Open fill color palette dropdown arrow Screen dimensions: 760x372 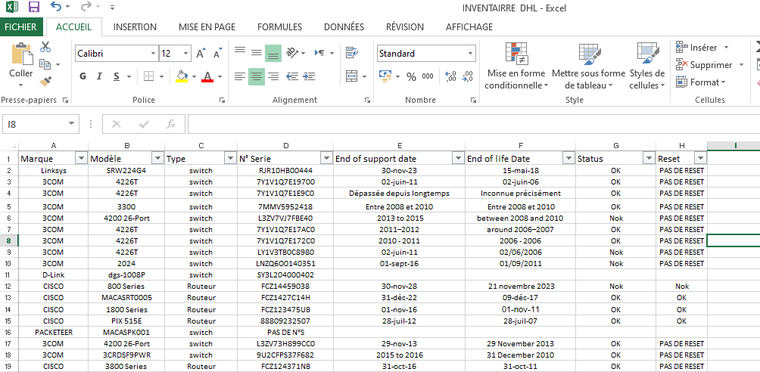(x=194, y=77)
